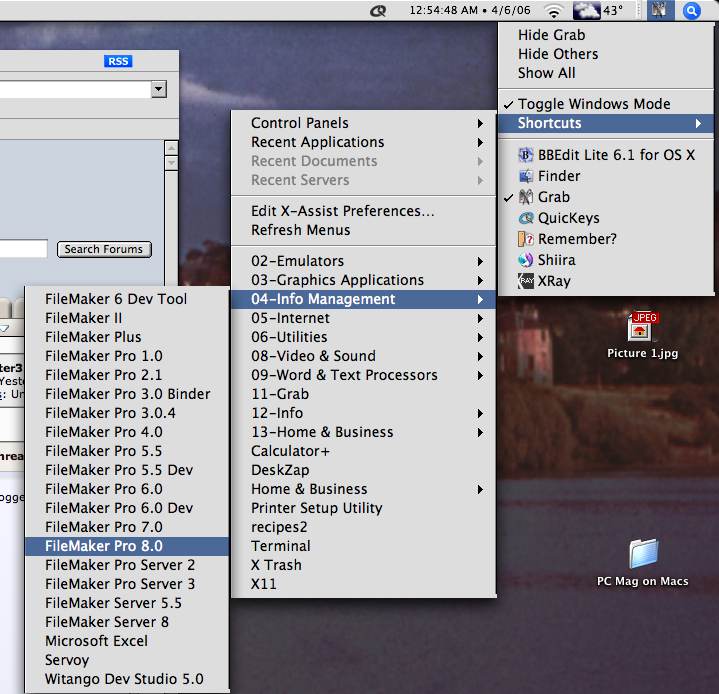This screenshot has width=719, height=694.
Task: Launch FileMaker Server 8
Action: 127,622
